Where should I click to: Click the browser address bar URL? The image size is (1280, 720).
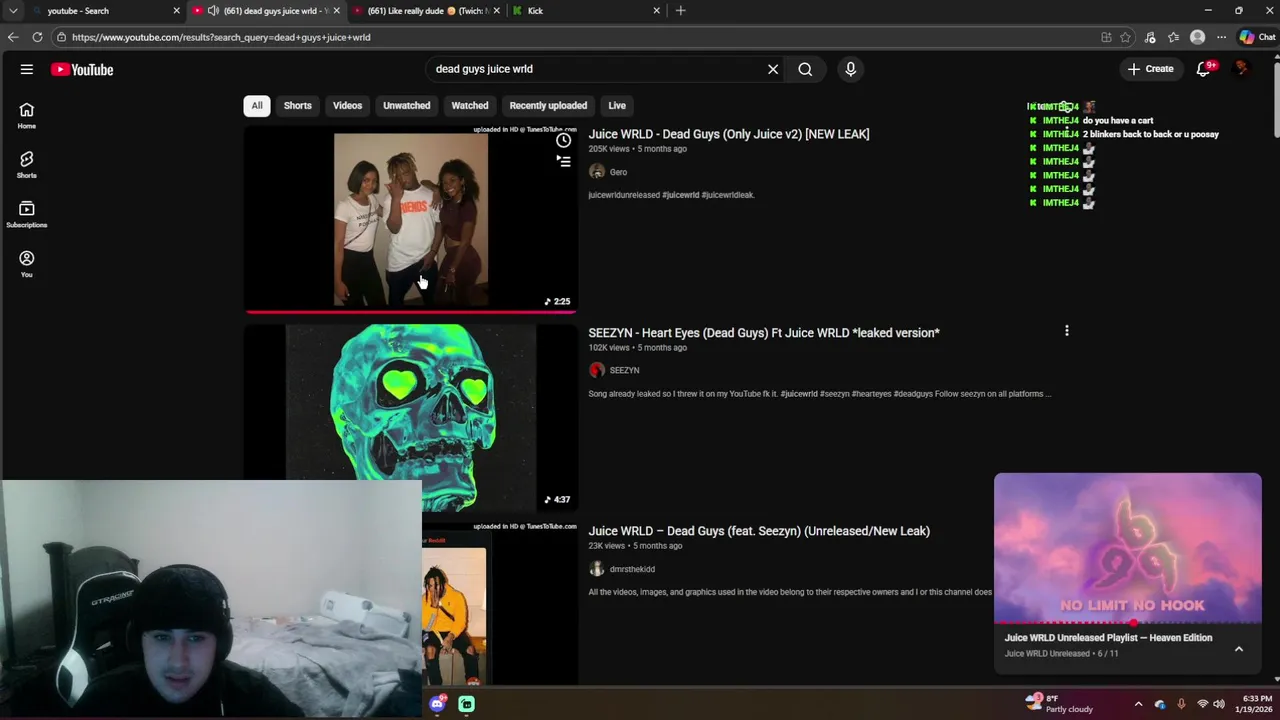click(221, 37)
